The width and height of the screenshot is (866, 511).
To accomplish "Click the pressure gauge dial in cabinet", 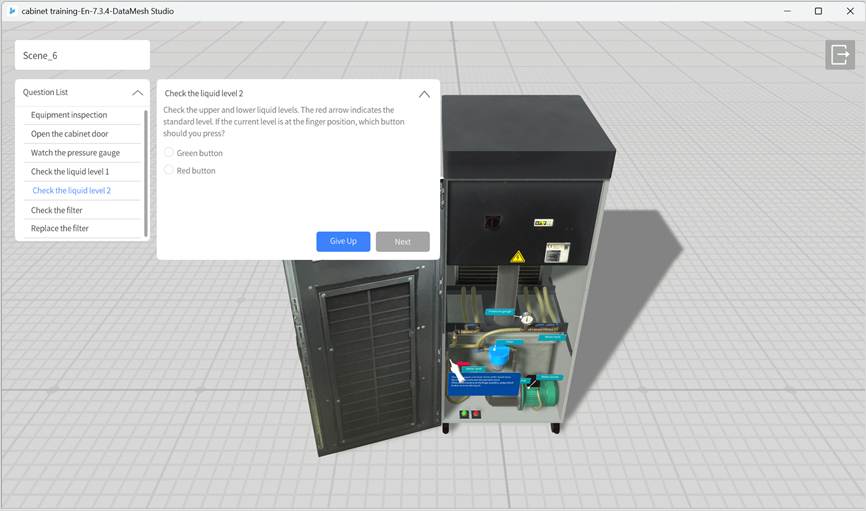I will (x=527, y=318).
